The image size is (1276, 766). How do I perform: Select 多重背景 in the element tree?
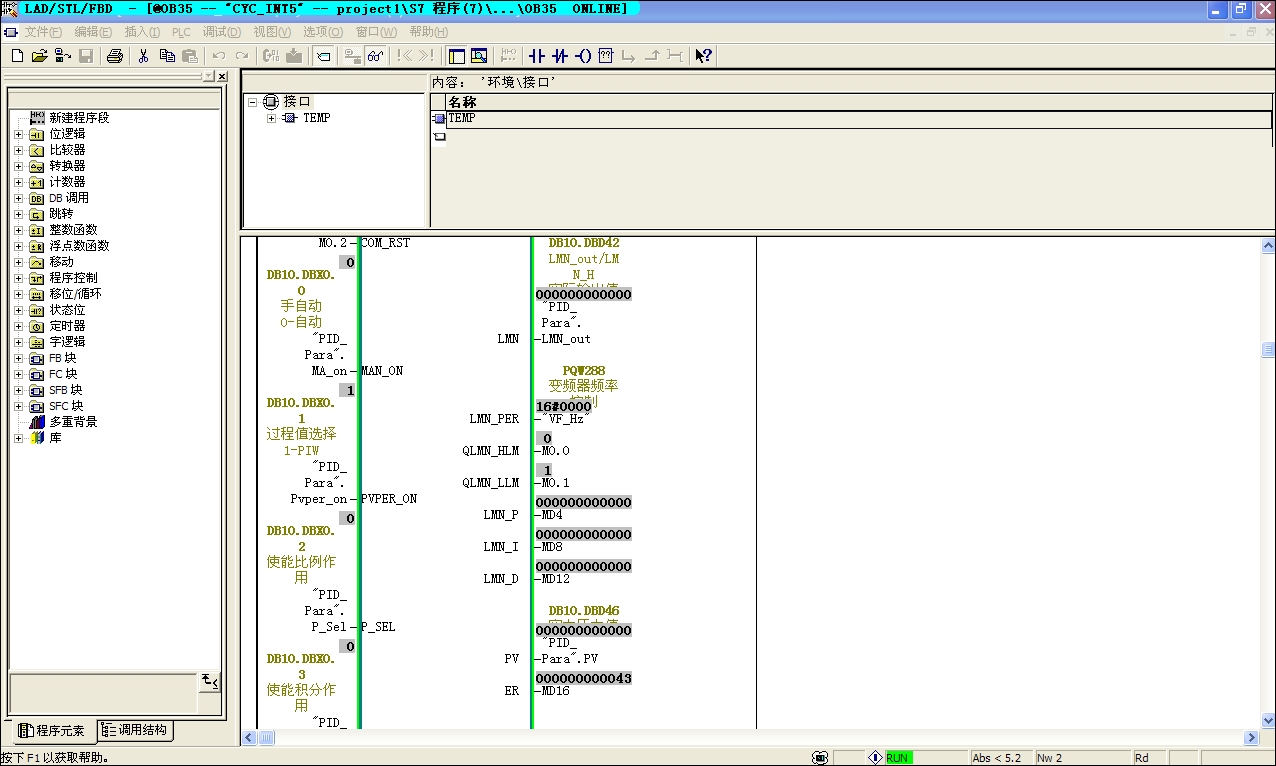73,422
